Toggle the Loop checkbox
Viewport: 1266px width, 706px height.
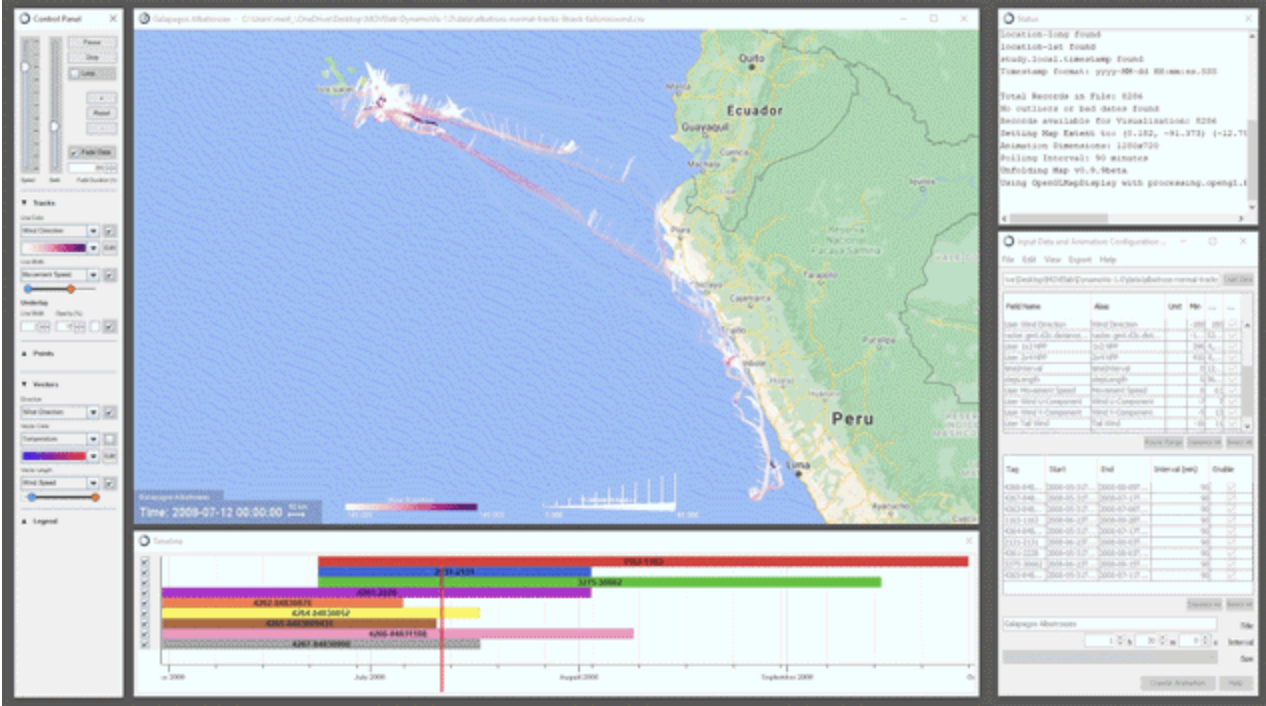point(74,74)
